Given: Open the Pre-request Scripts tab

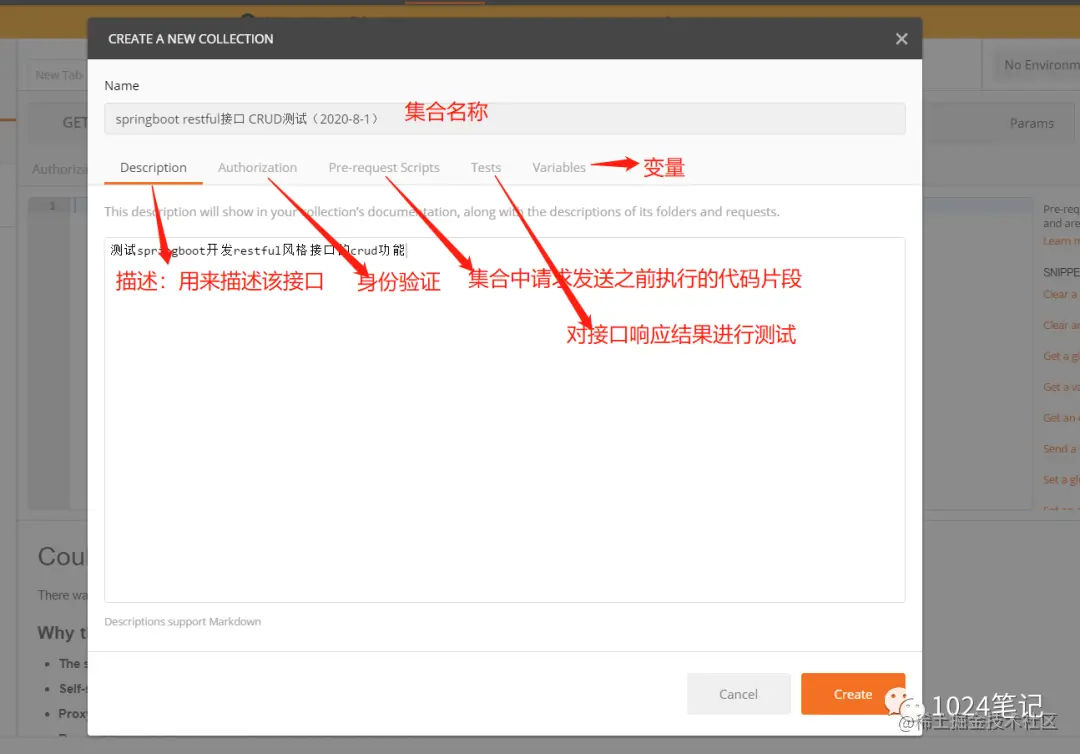Looking at the screenshot, I should (x=384, y=167).
